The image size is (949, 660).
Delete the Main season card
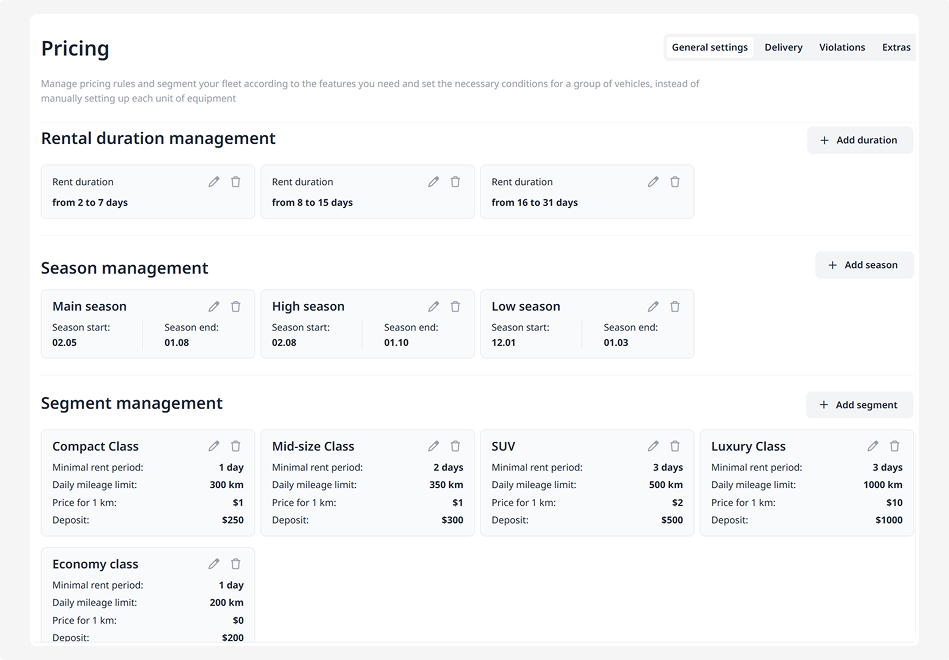[x=236, y=307]
